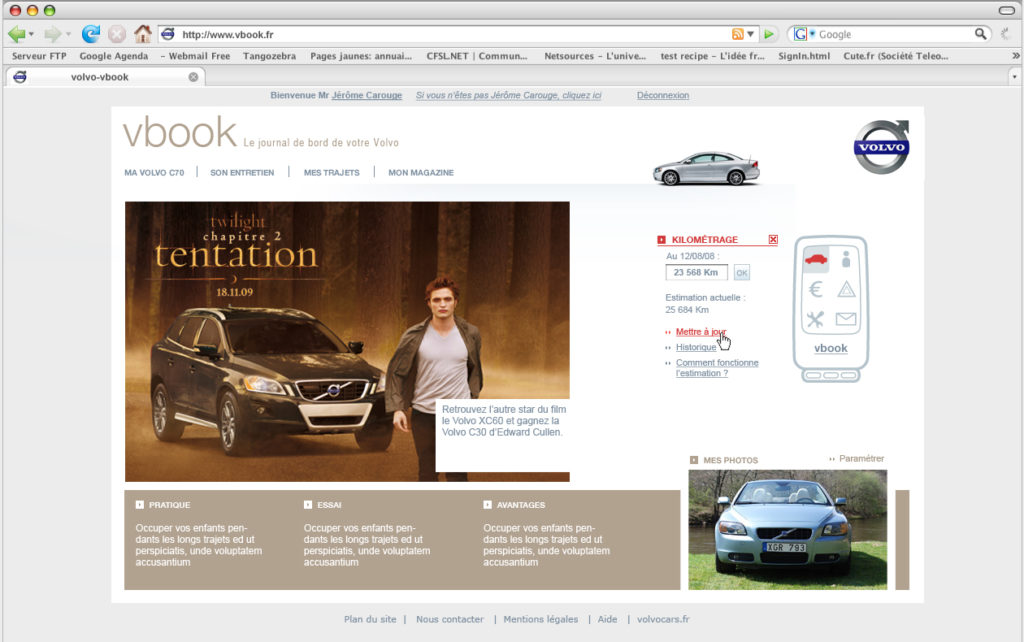
Task: Open the address bar feed dropdown arrow
Action: pyautogui.click(x=750, y=34)
